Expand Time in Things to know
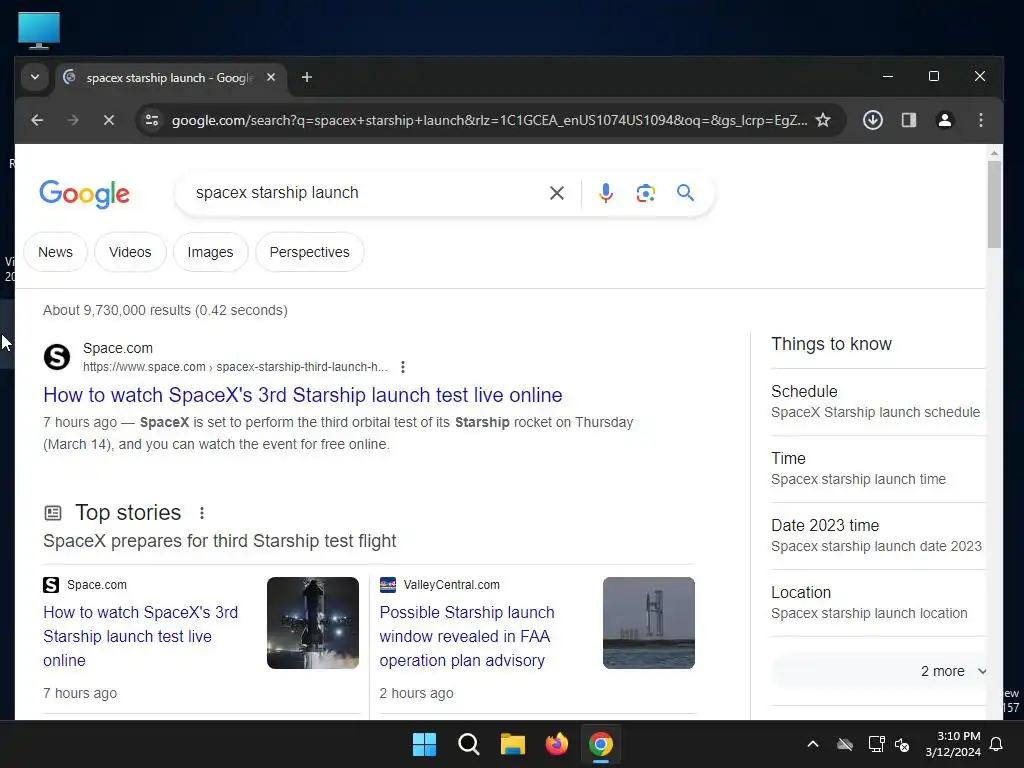 pos(878,468)
